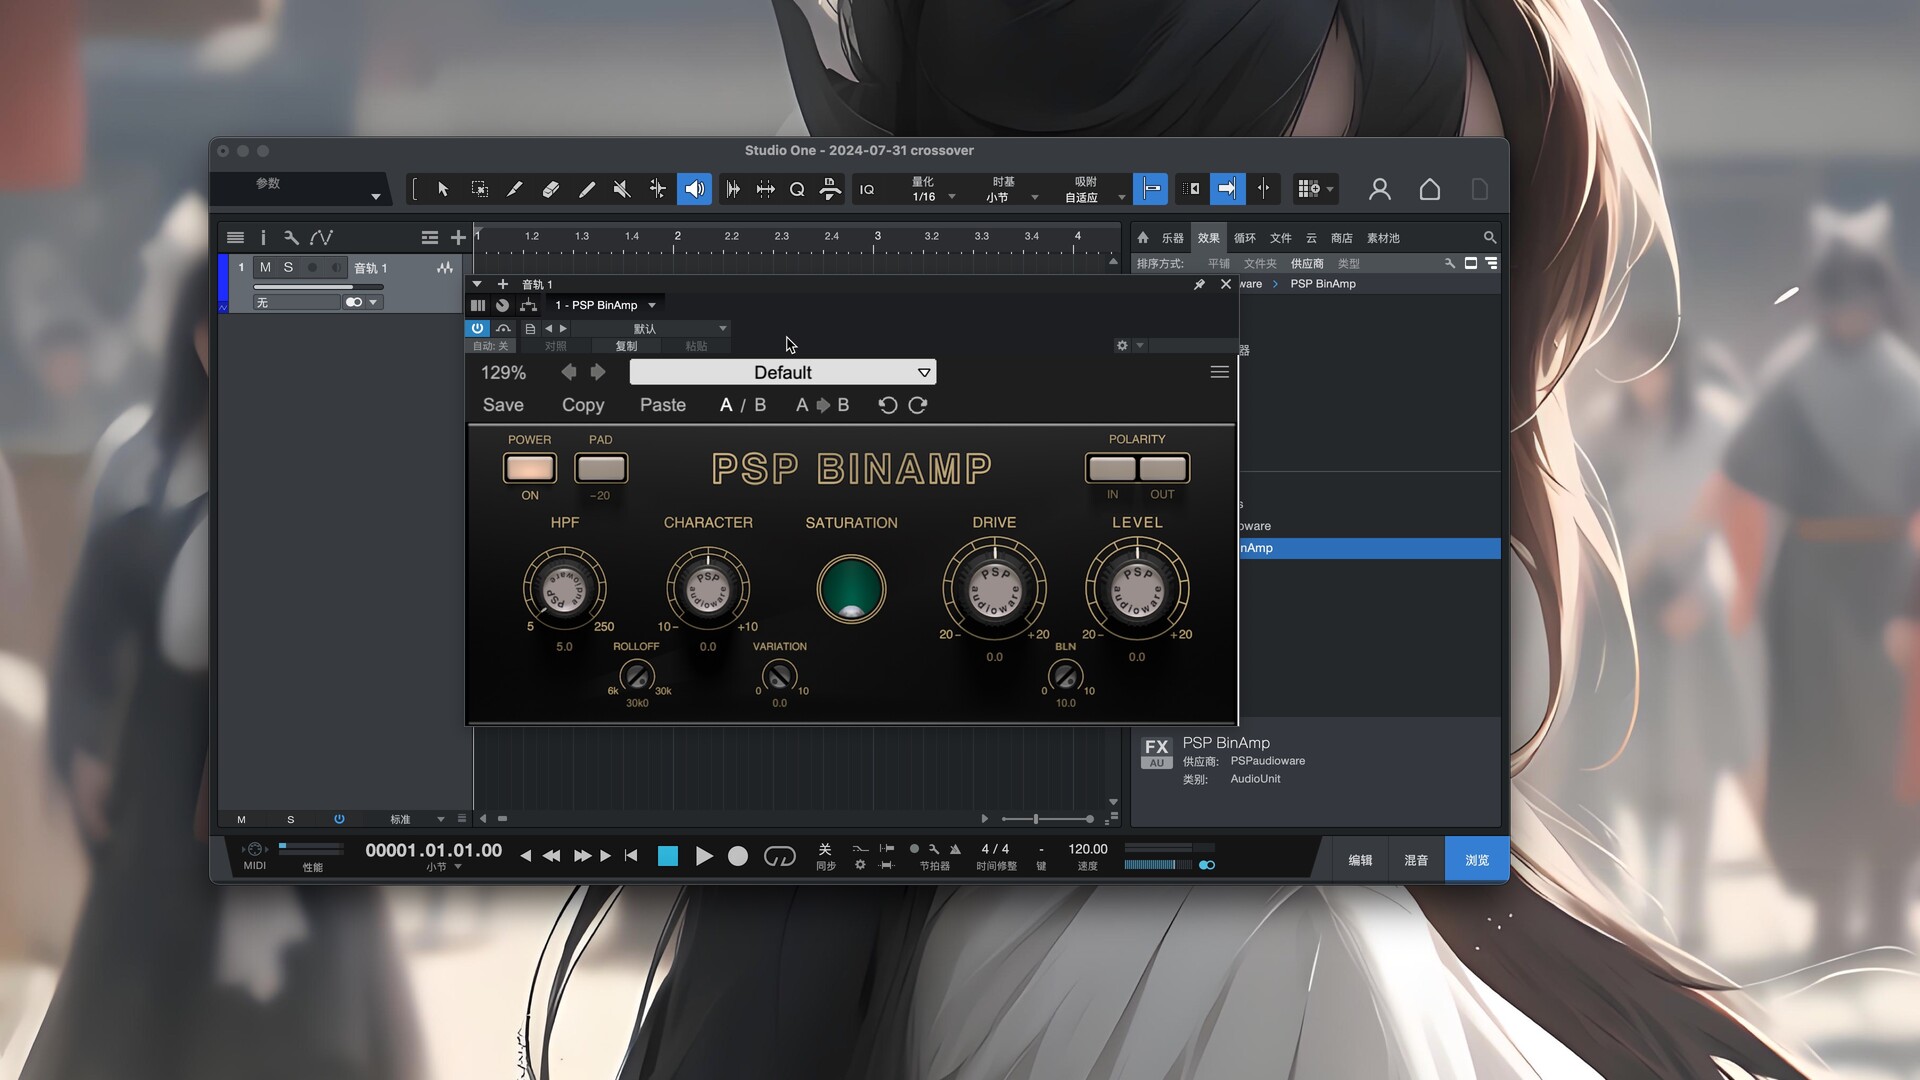This screenshot has height=1080, width=1920.
Task: Set POLARITY OUT switch
Action: [x=1163, y=468]
